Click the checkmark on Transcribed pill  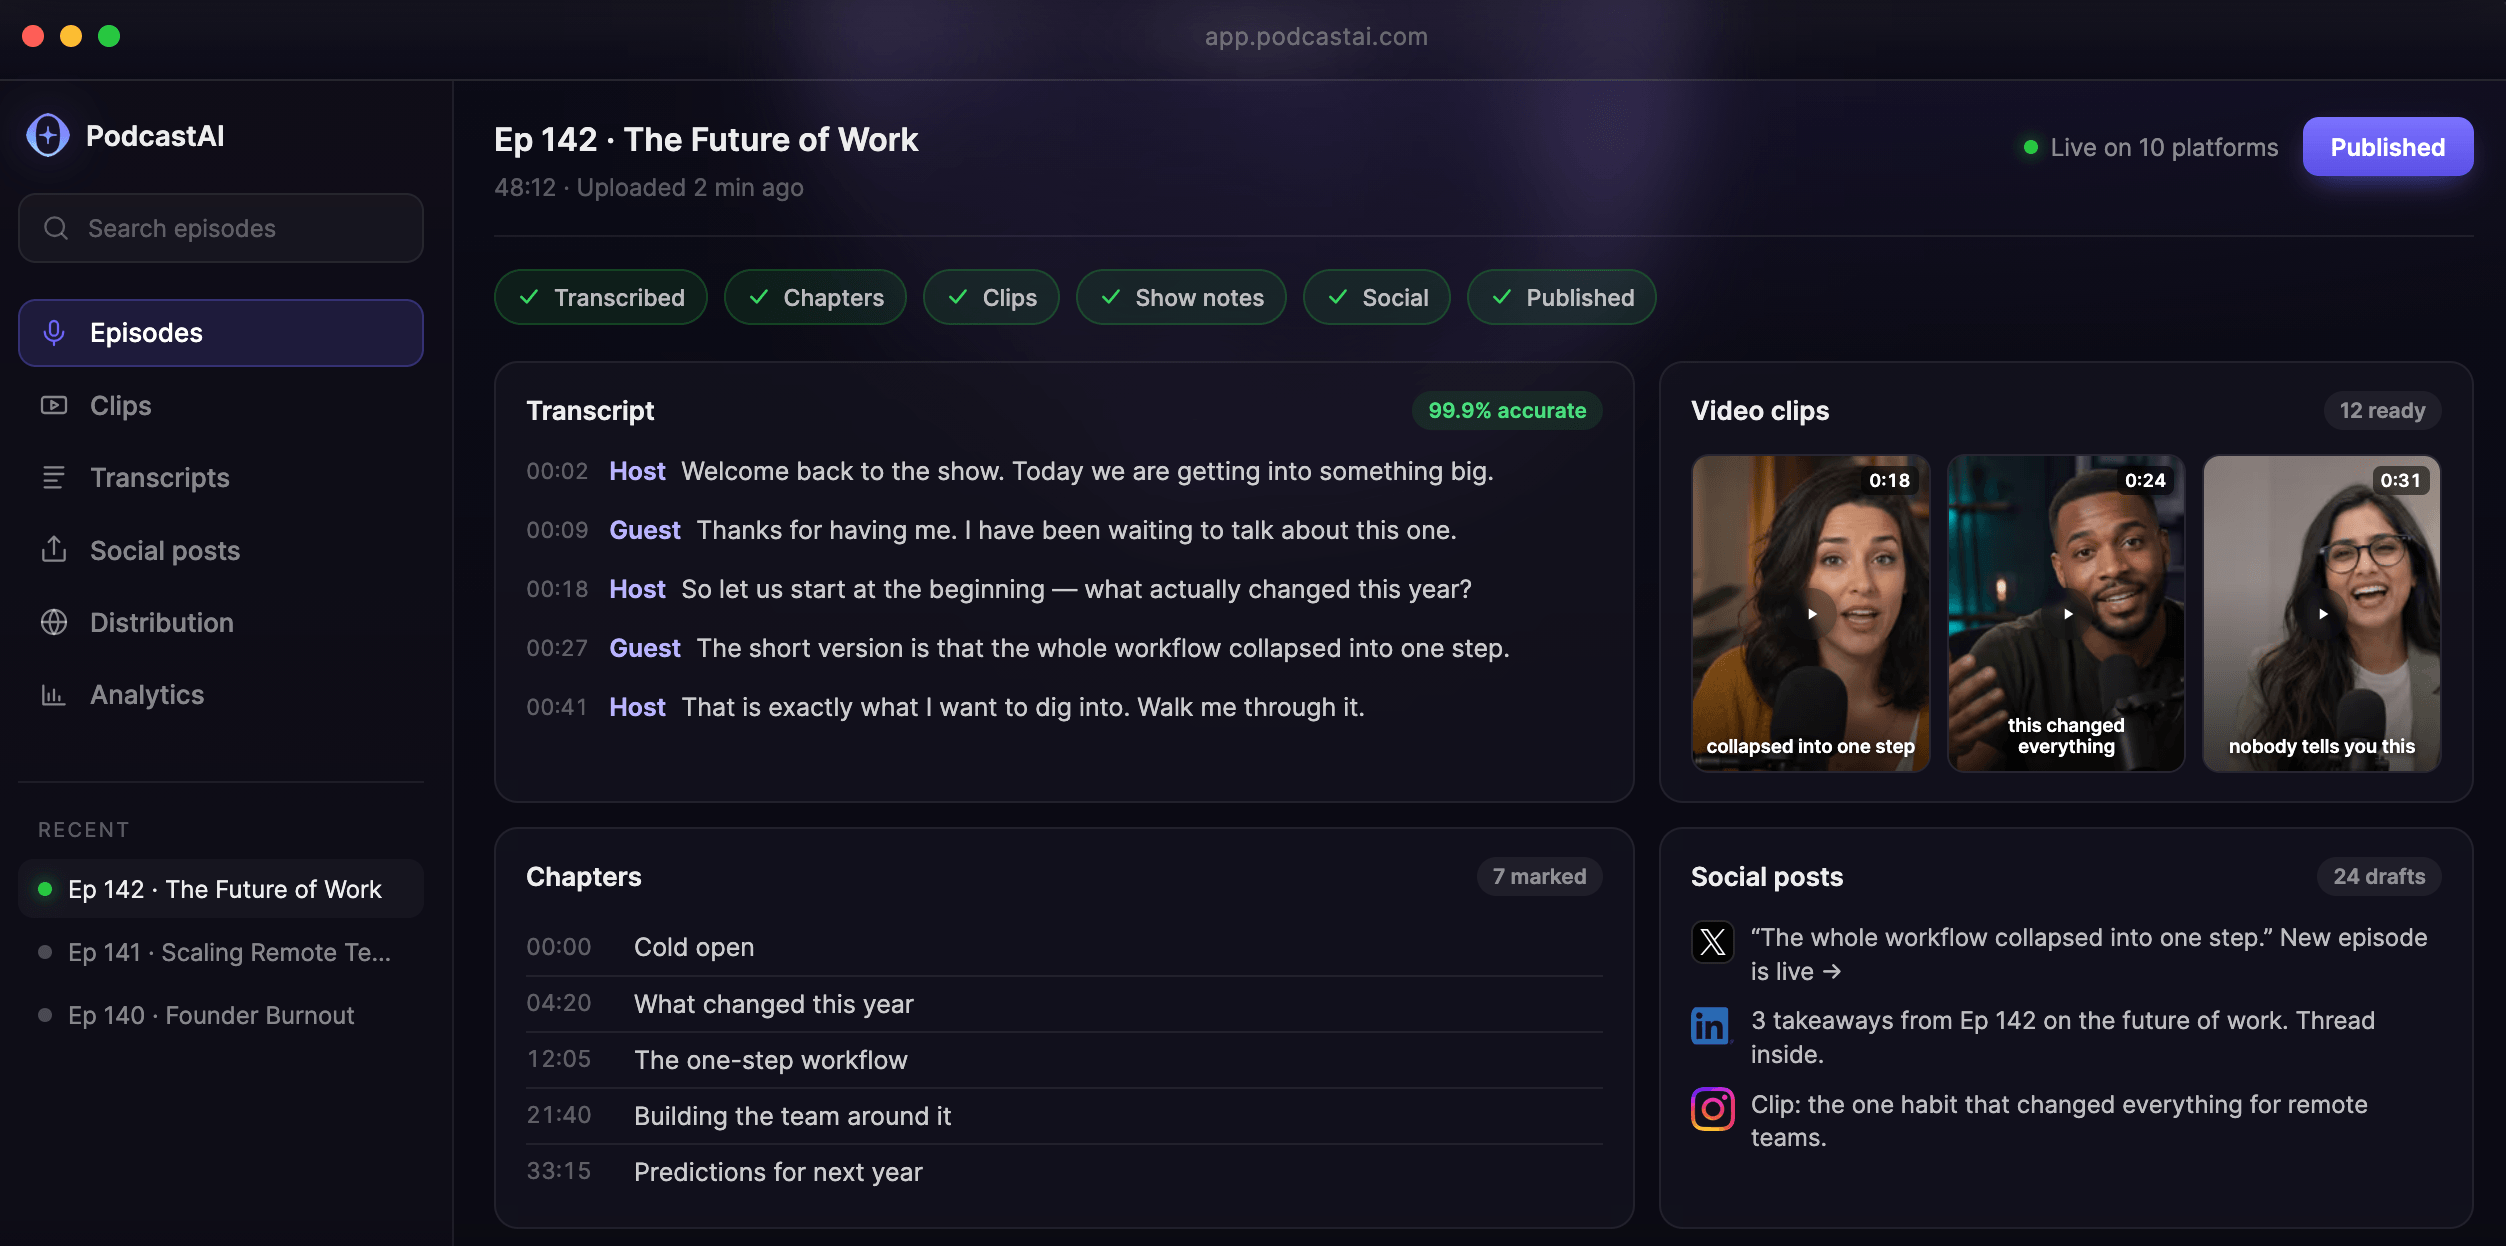click(x=530, y=297)
